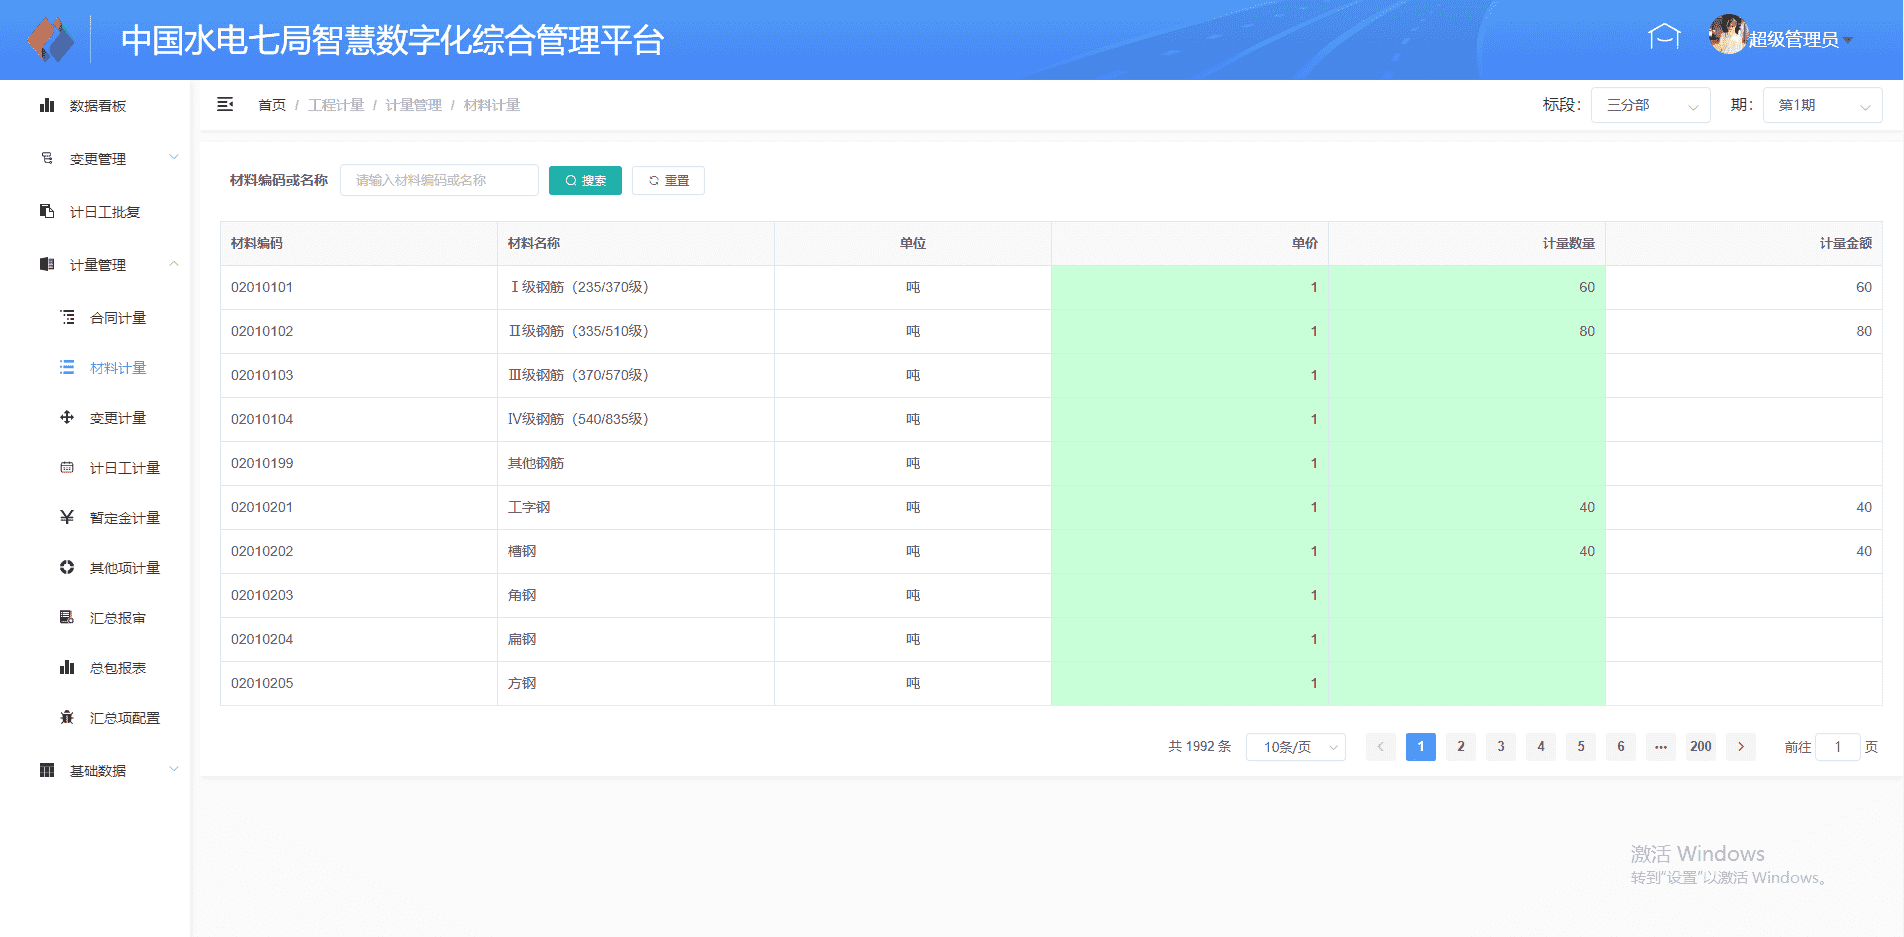Click the 暂定金计量 yen icon
The width and height of the screenshot is (1904, 937).
pyautogui.click(x=67, y=517)
